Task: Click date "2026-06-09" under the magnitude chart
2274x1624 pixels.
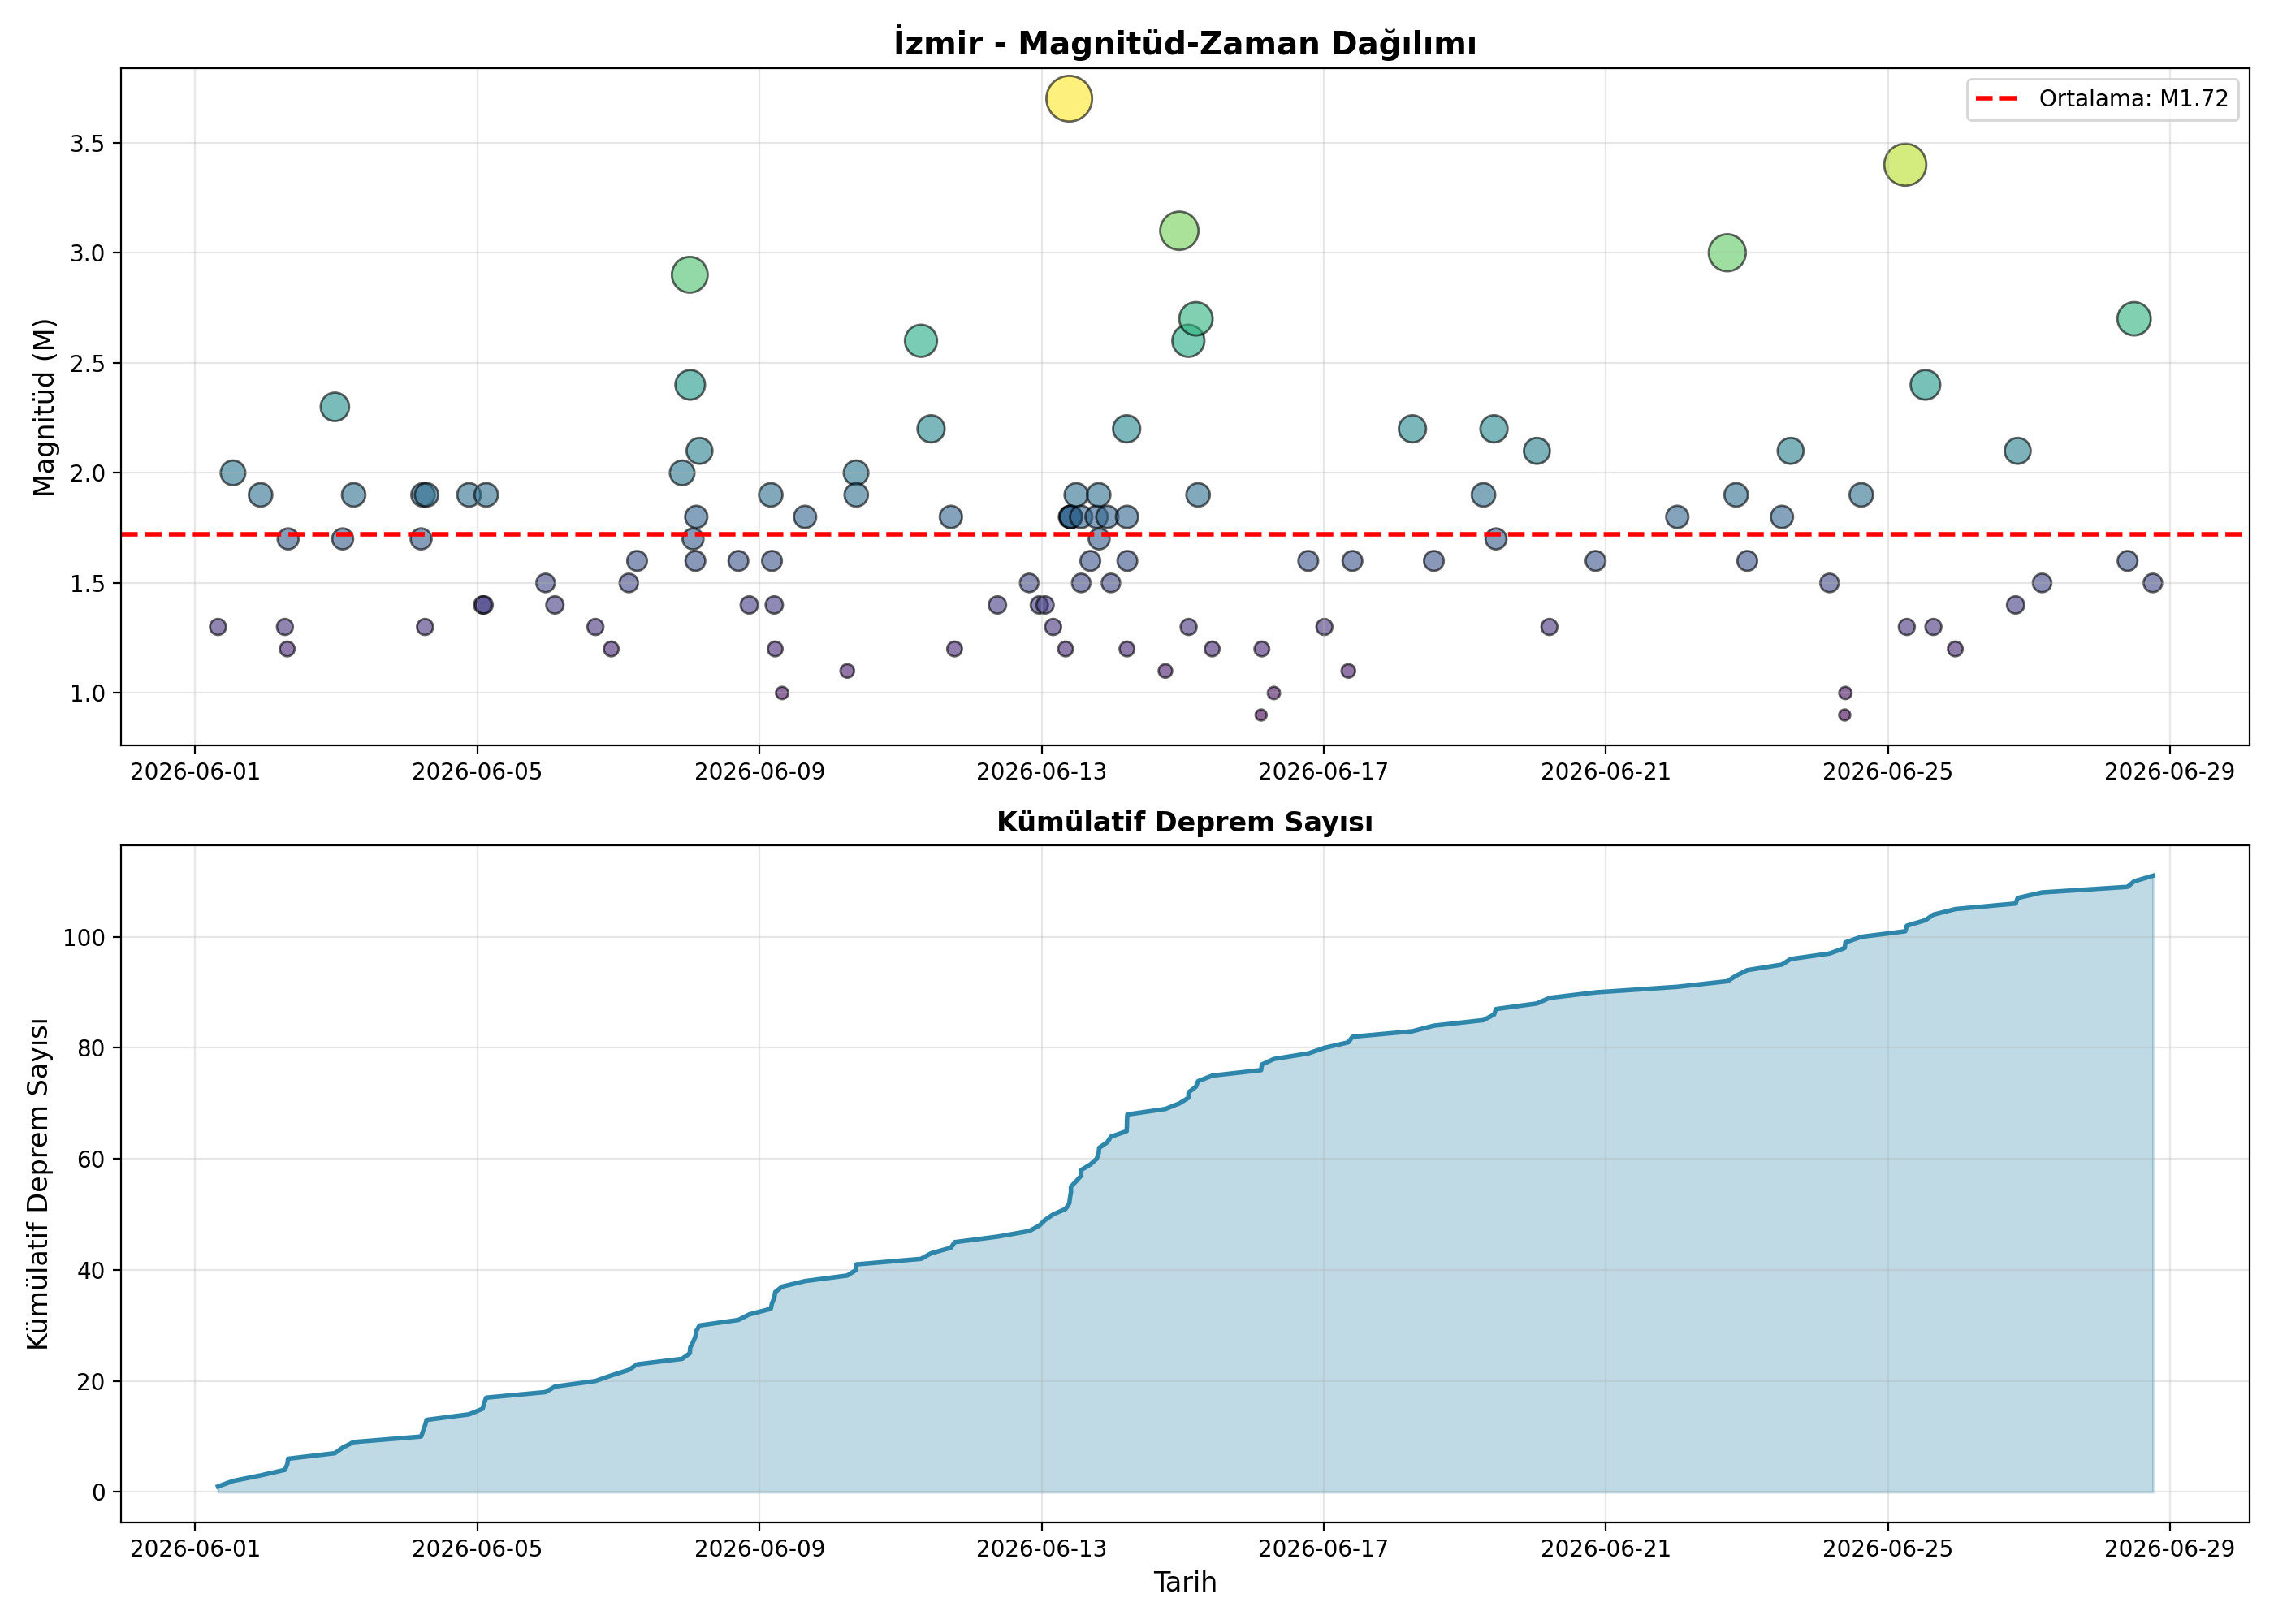Action: click(759, 772)
